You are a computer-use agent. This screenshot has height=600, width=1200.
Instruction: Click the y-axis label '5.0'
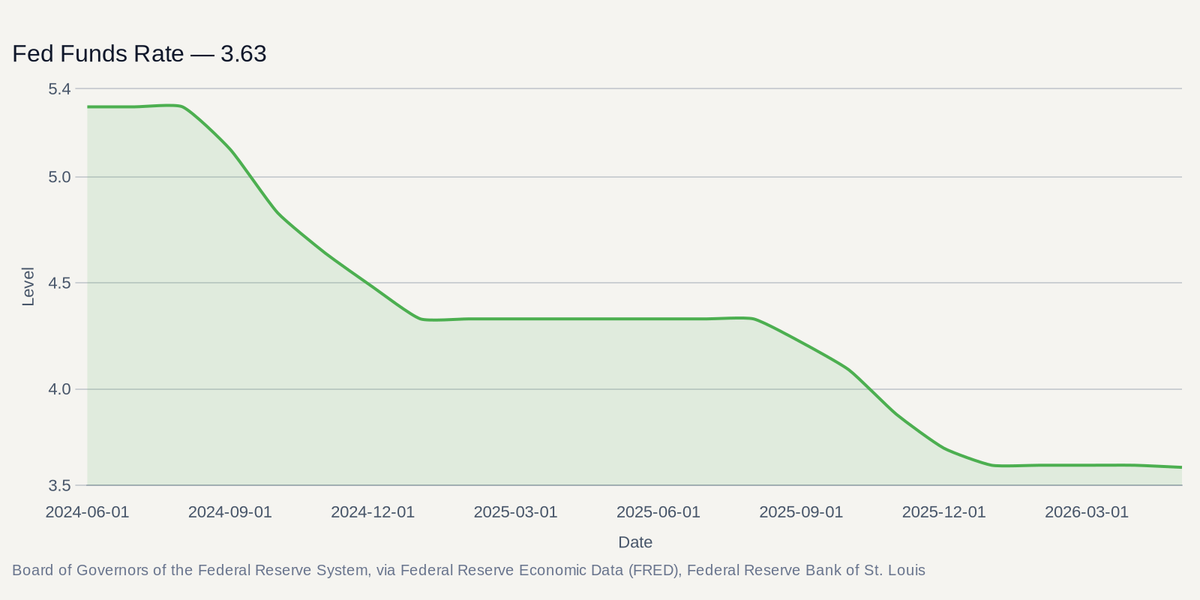coord(59,177)
